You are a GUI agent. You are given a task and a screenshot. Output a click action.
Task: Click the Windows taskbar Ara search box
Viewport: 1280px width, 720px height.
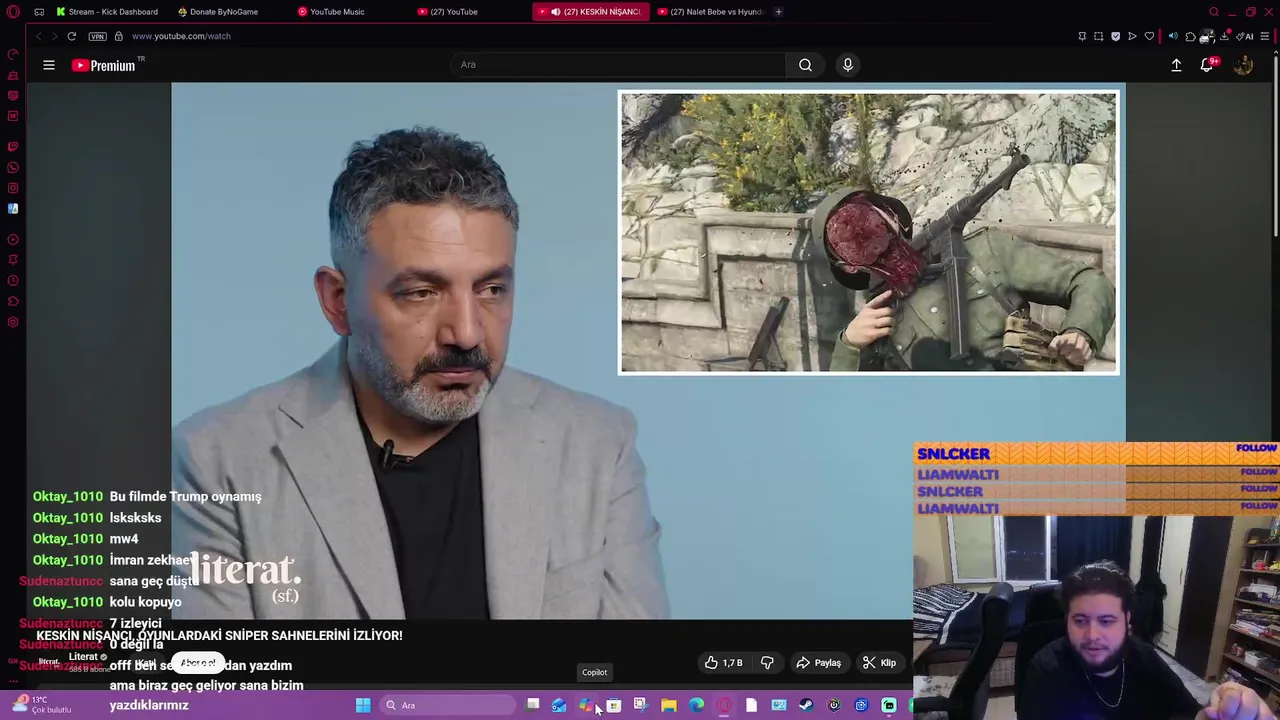tap(447, 705)
